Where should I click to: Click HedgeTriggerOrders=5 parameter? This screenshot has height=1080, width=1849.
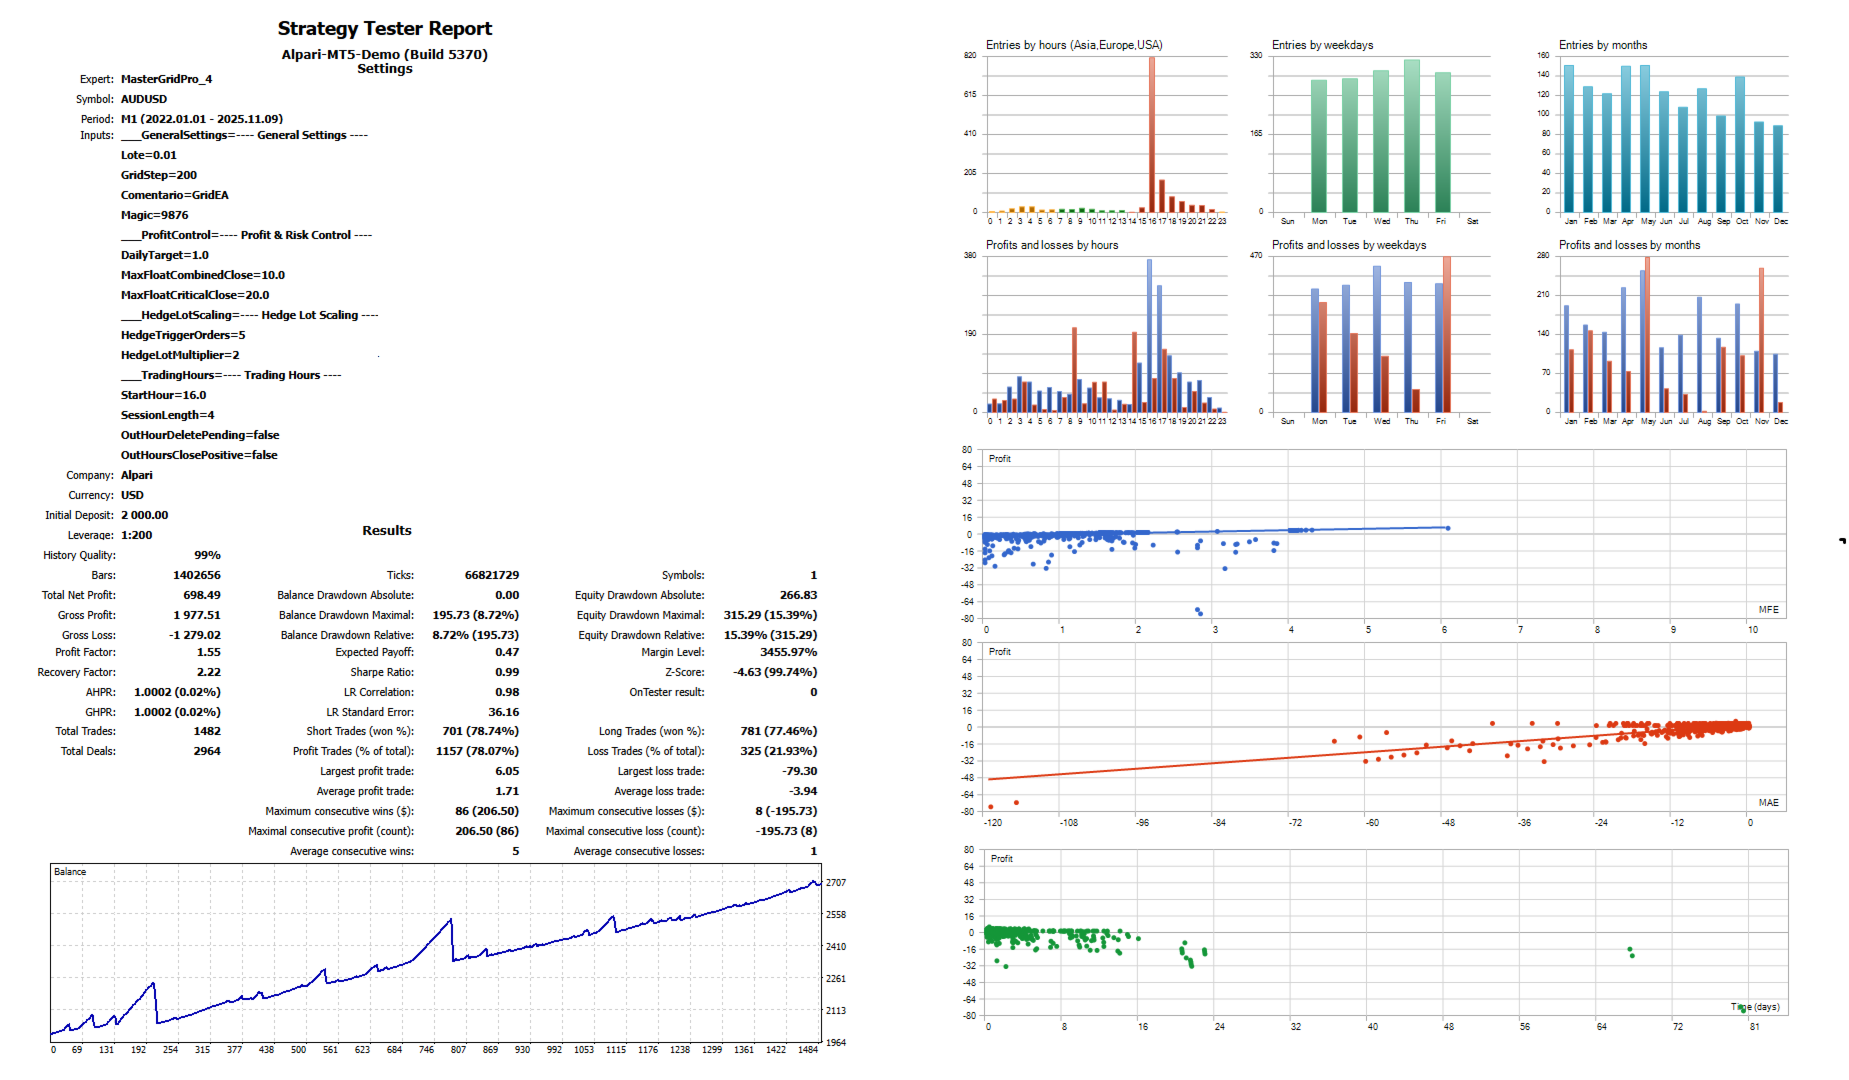click(183, 335)
